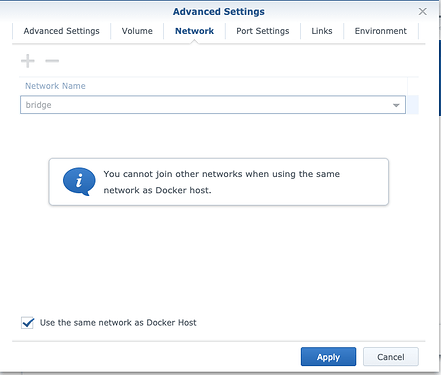Image resolution: width=441 pixels, height=375 pixels.
Task: Select the Environment tab
Action: click(x=380, y=31)
